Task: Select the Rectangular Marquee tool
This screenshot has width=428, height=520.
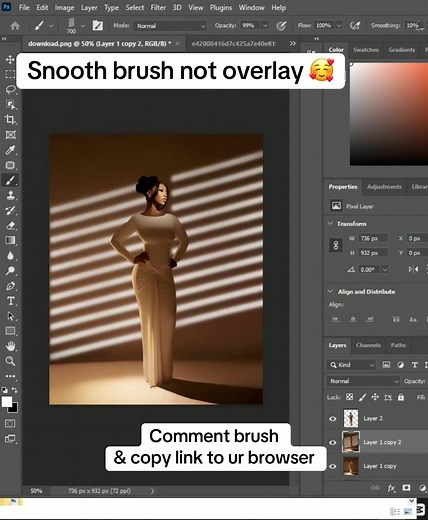Action: click(10, 74)
